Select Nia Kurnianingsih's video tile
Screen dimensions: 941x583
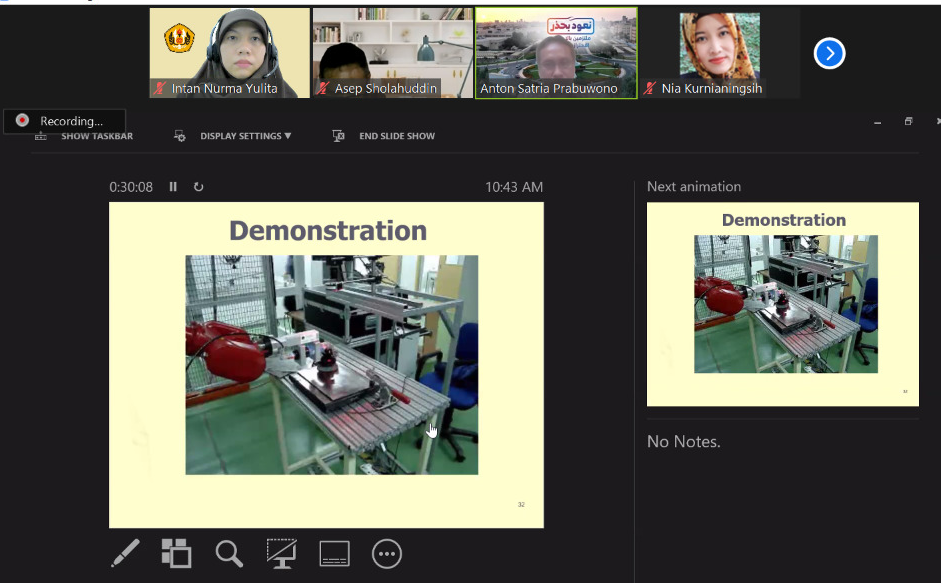718,52
